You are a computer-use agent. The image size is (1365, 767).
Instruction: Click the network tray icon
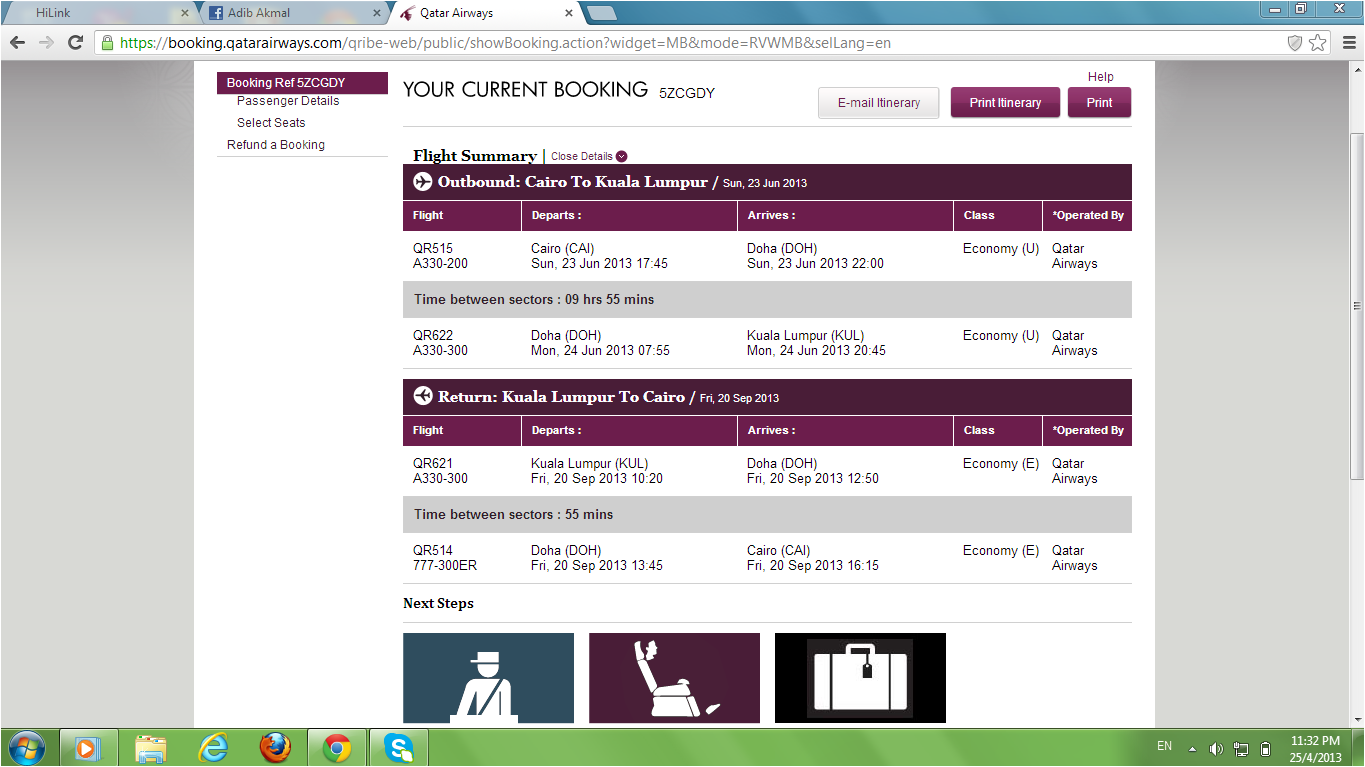1241,749
